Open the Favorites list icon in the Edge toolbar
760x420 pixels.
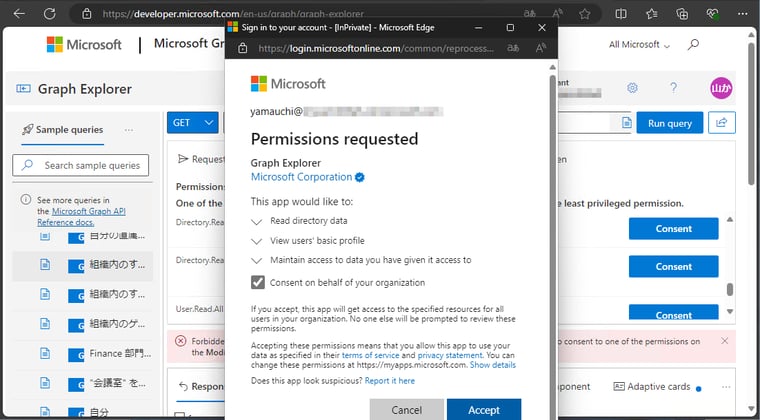[x=652, y=14]
